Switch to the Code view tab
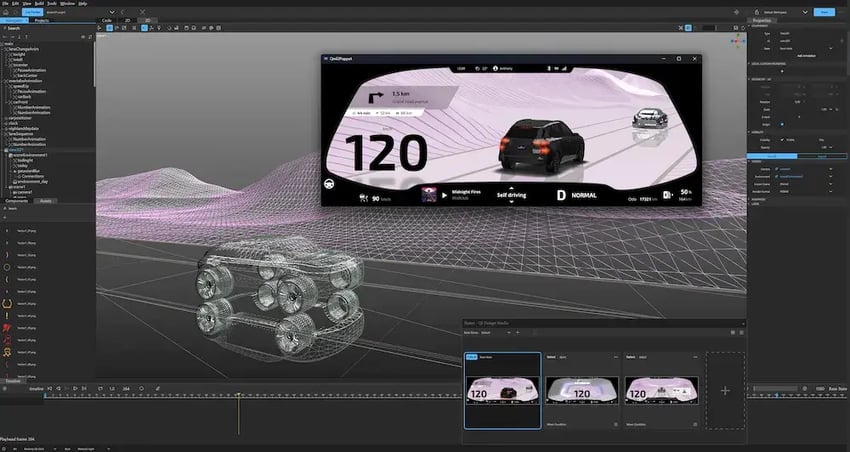850x452 pixels. (x=107, y=19)
